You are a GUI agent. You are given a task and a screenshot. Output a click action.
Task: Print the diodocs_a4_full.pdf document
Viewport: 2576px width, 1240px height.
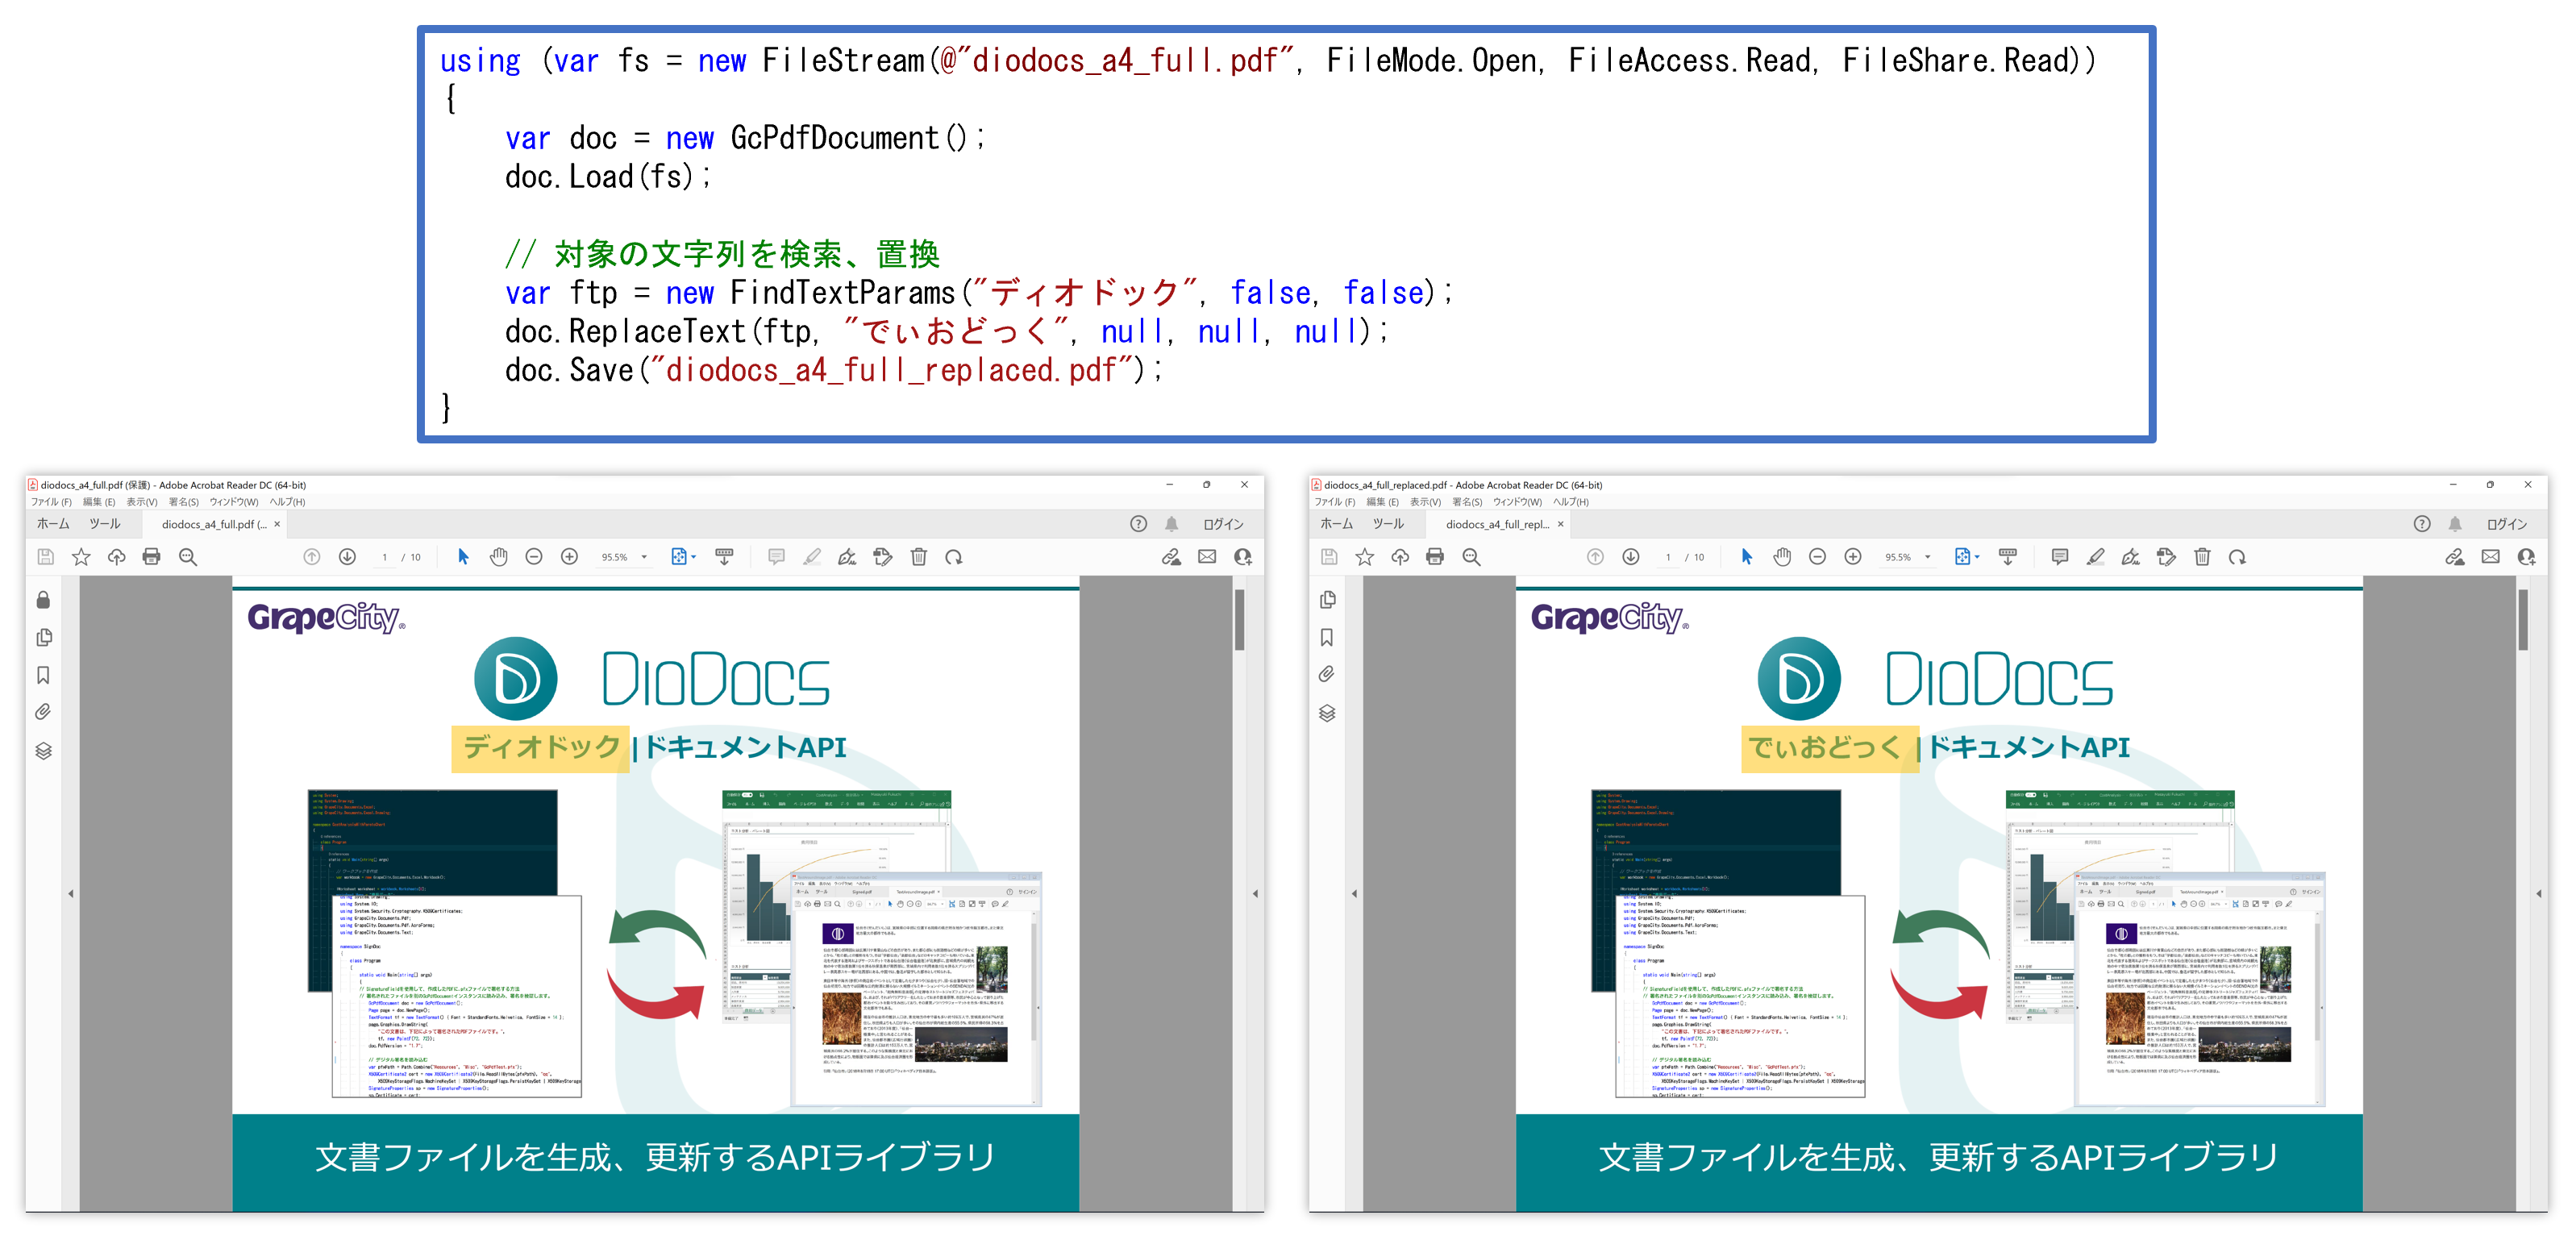(x=151, y=557)
